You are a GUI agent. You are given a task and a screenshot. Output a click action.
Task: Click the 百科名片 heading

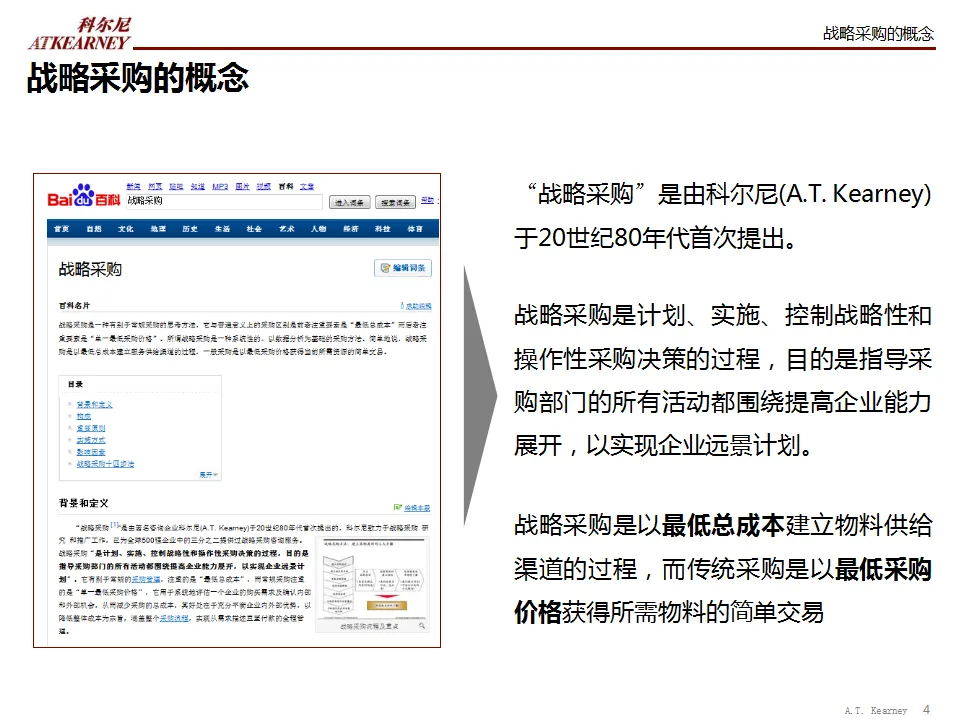click(x=74, y=306)
